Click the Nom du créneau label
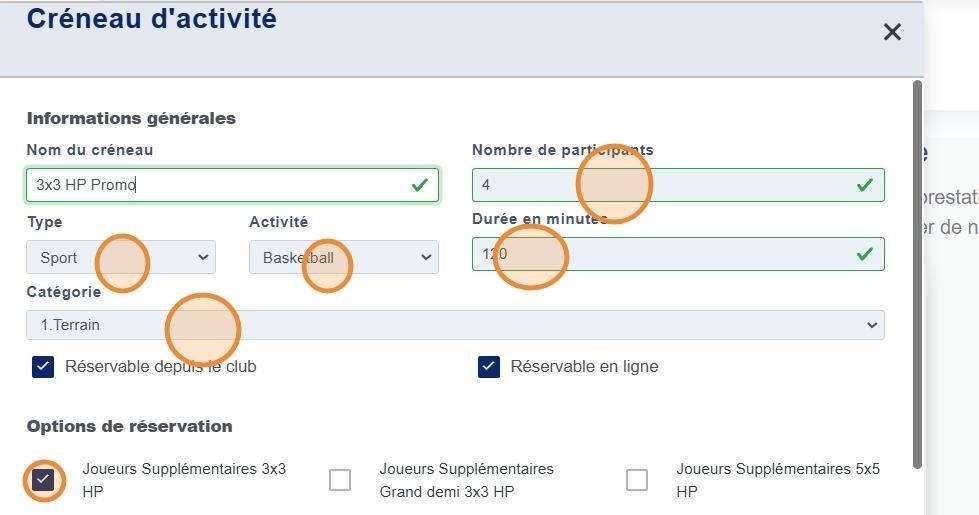The height and width of the screenshot is (515, 979). point(90,150)
